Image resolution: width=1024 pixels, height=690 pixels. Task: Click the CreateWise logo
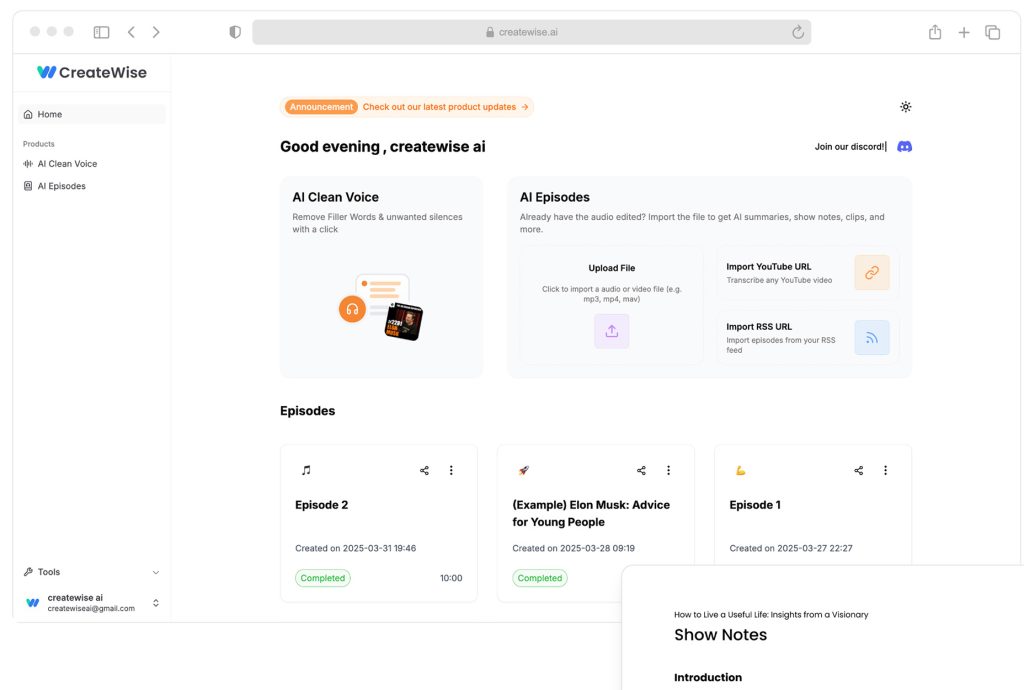point(91,72)
